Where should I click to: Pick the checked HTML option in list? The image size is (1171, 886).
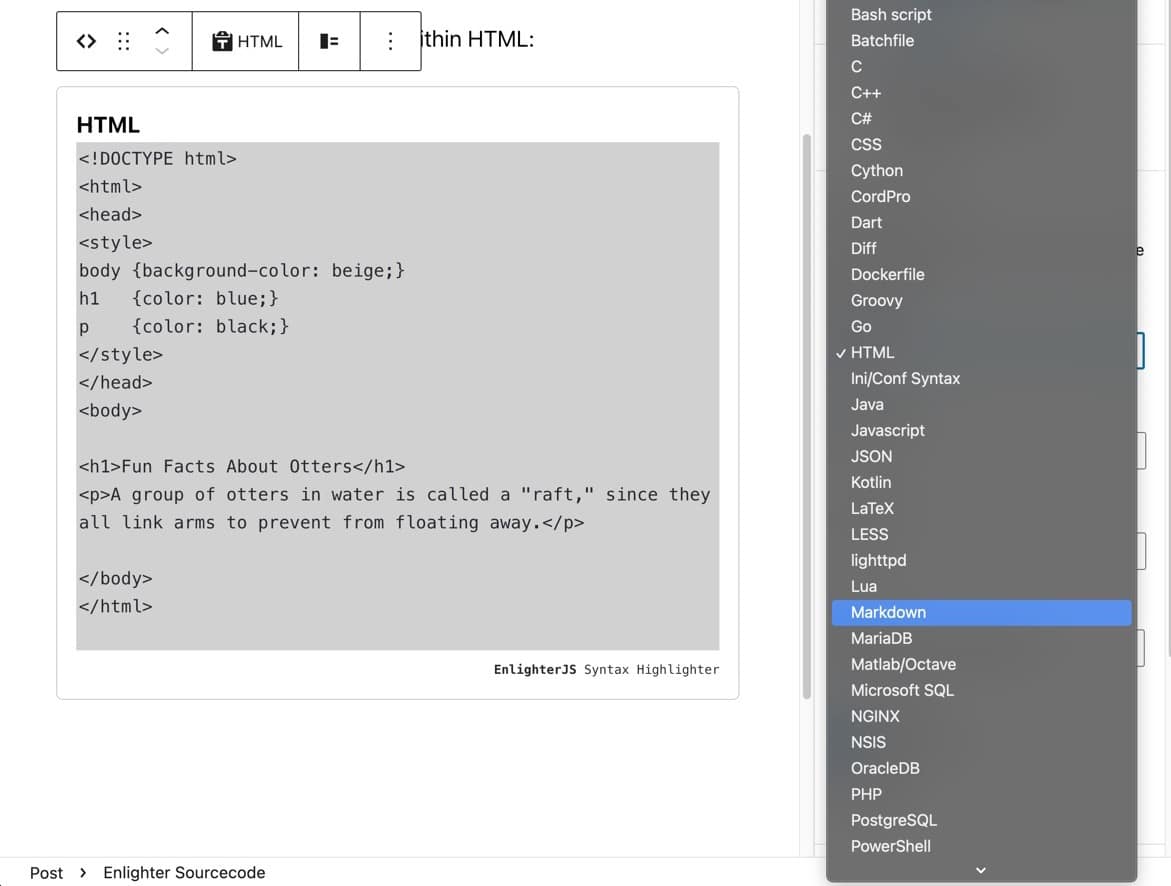click(872, 352)
